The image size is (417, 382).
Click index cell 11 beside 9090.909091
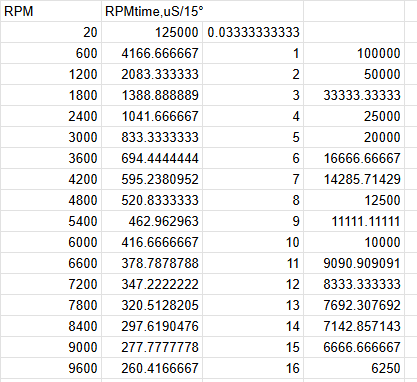[253, 263]
